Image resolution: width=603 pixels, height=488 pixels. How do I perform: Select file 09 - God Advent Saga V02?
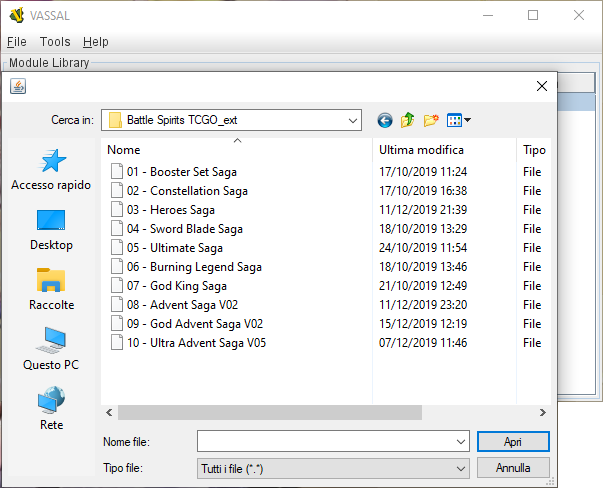pyautogui.click(x=195, y=324)
